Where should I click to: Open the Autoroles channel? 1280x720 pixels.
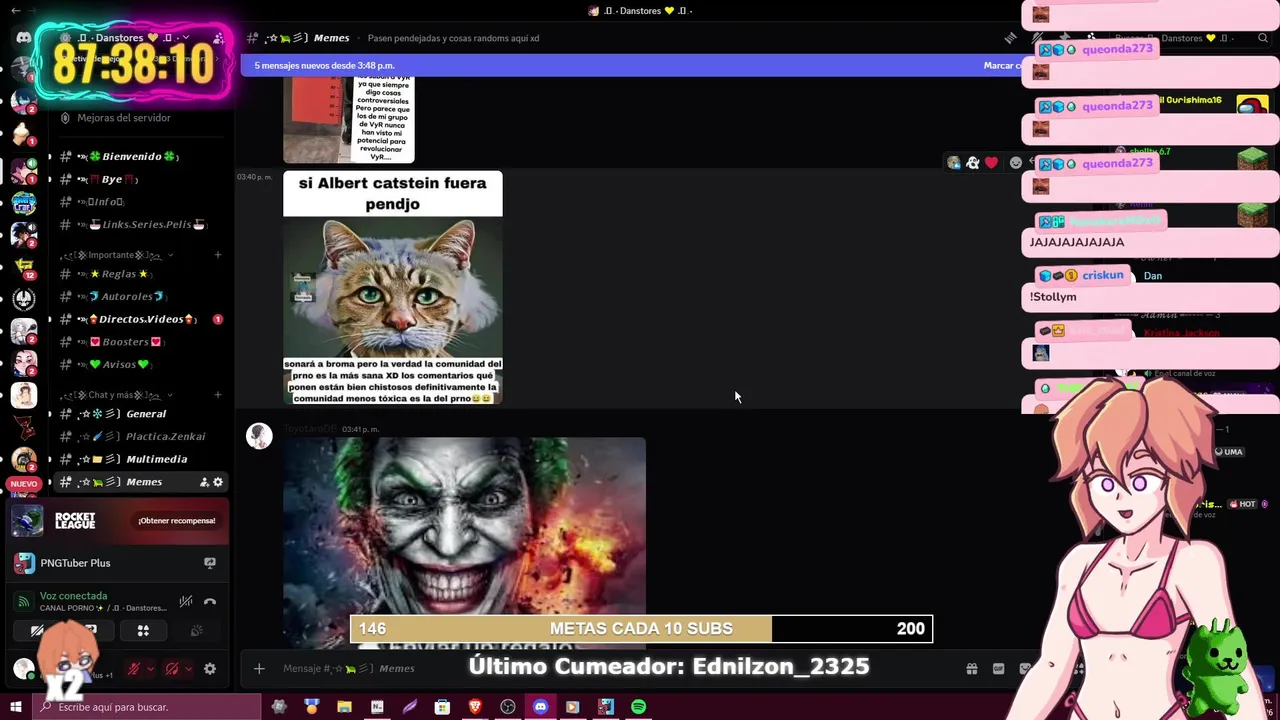[140, 297]
